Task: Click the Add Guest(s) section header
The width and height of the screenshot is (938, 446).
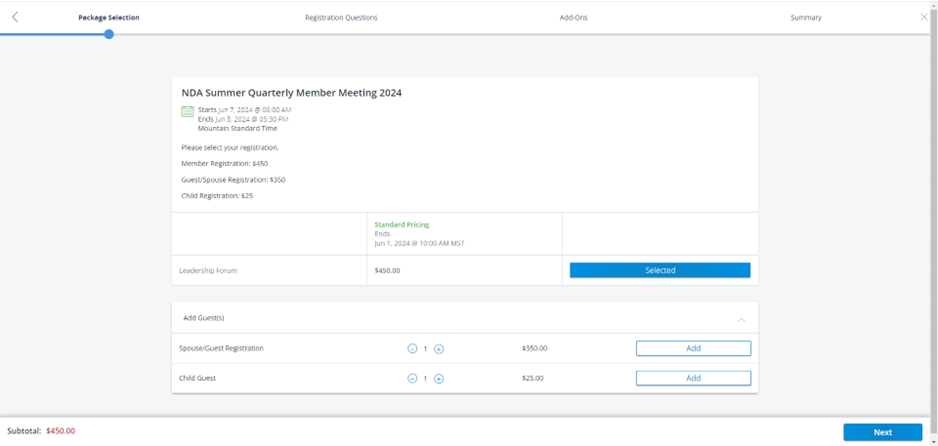Action: (x=204, y=318)
